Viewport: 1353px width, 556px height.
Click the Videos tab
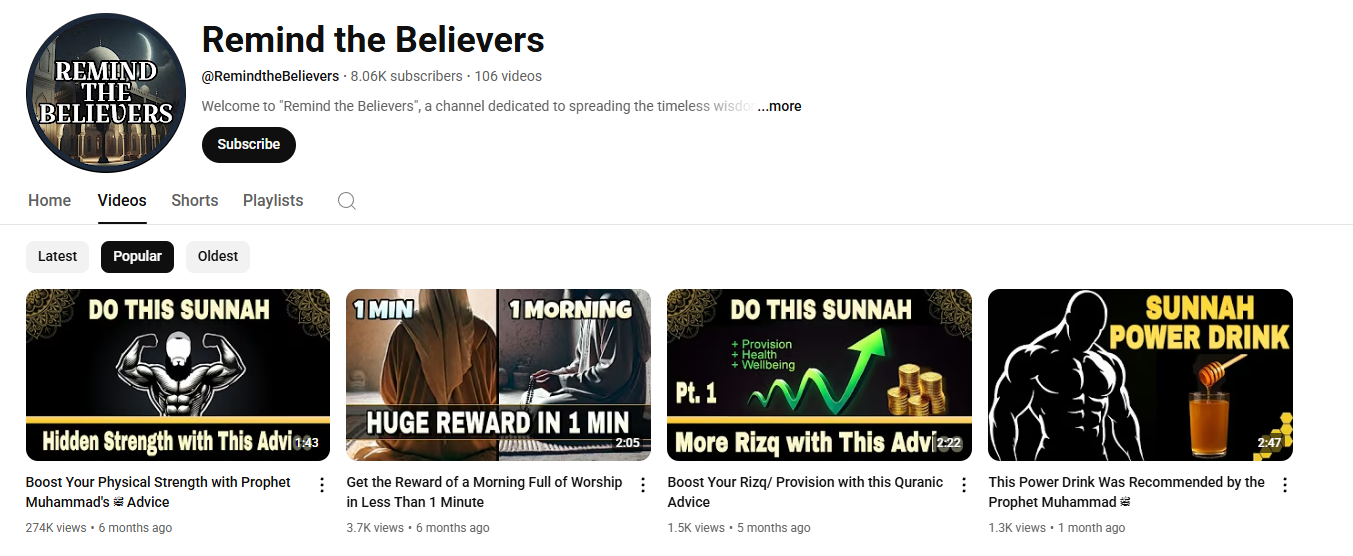(x=122, y=200)
